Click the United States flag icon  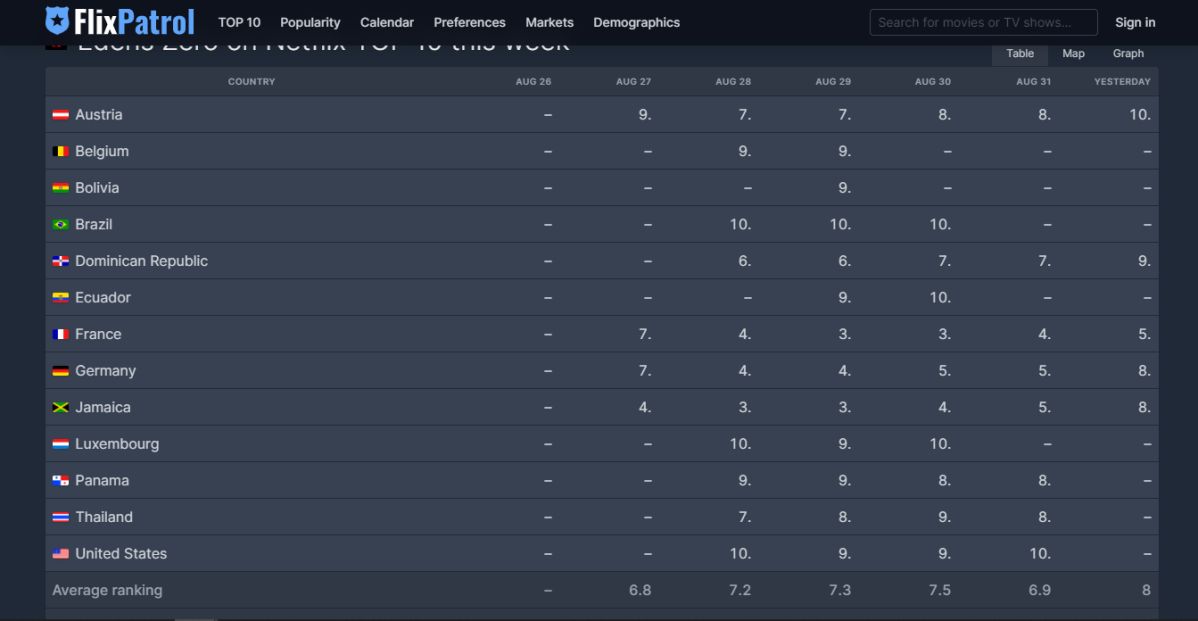pyautogui.click(x=60, y=553)
